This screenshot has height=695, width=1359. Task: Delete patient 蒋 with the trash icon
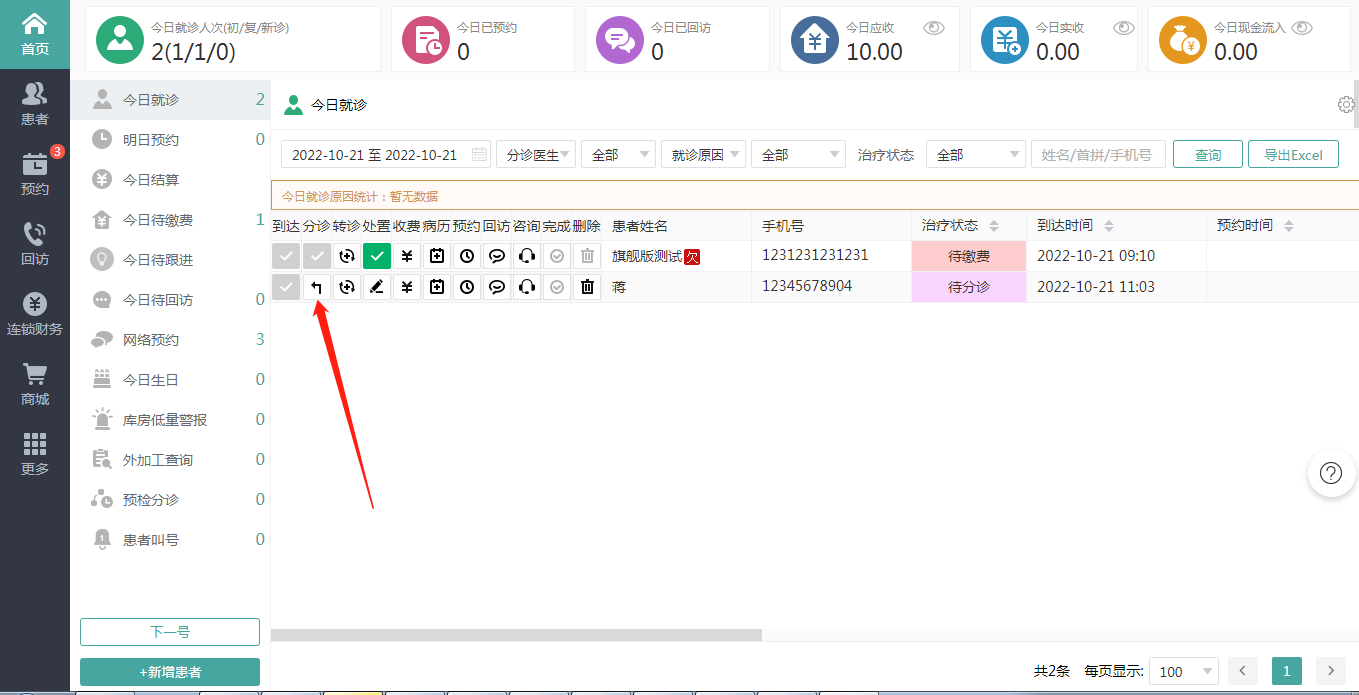coord(587,287)
